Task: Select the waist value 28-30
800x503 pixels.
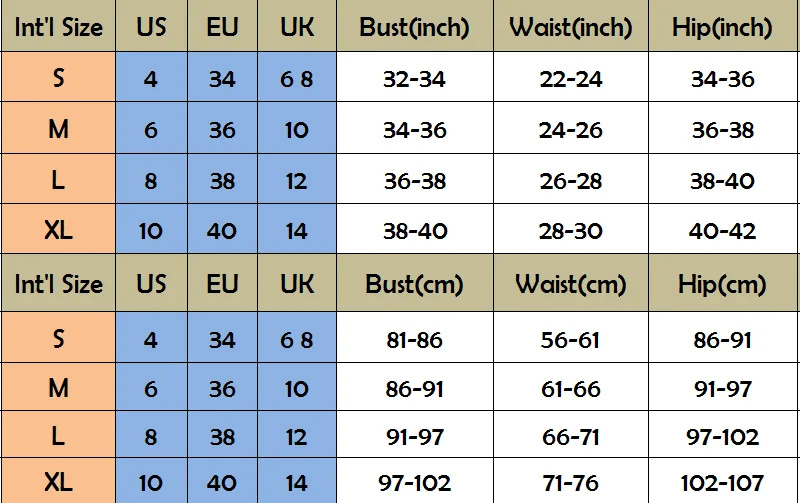Action: 570,231
